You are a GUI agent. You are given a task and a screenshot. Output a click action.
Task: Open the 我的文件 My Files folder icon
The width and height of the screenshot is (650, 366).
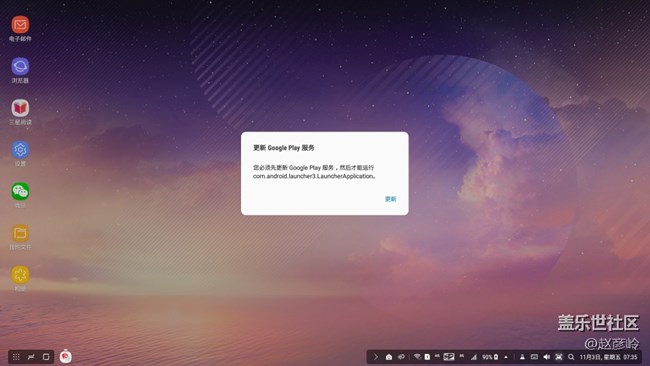[x=20, y=233]
